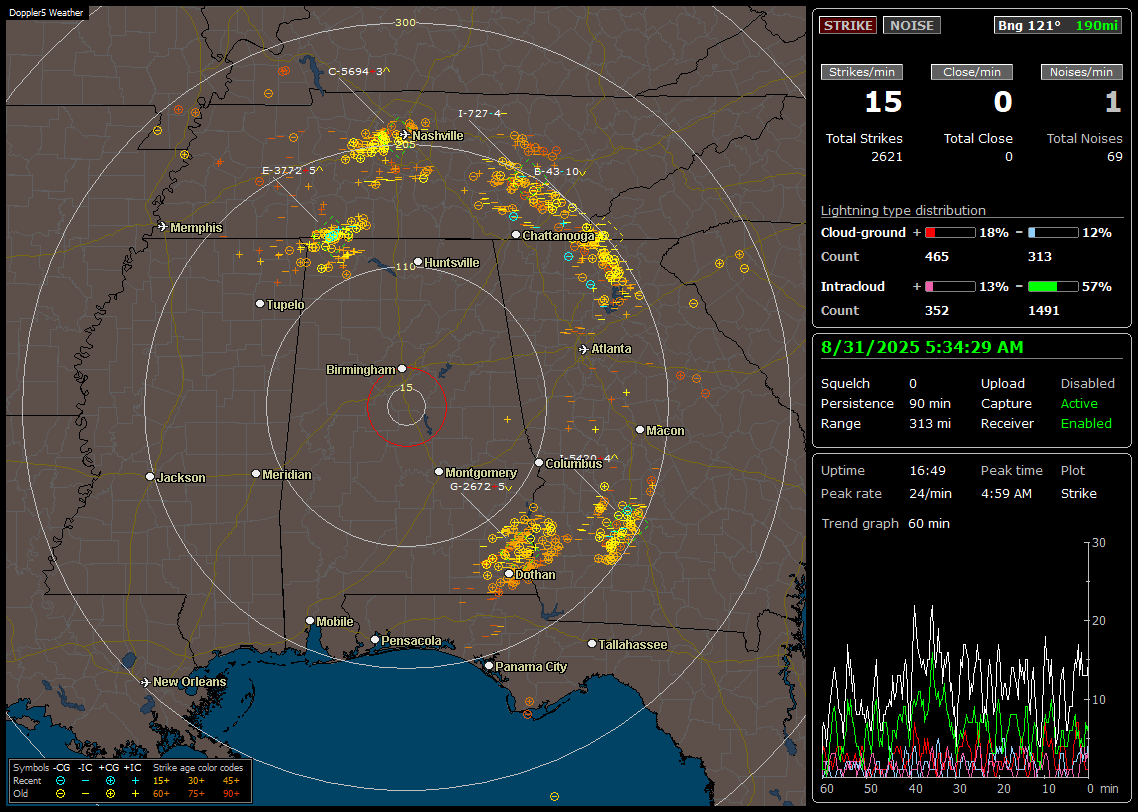Click the NOISE indicator button

tap(912, 25)
